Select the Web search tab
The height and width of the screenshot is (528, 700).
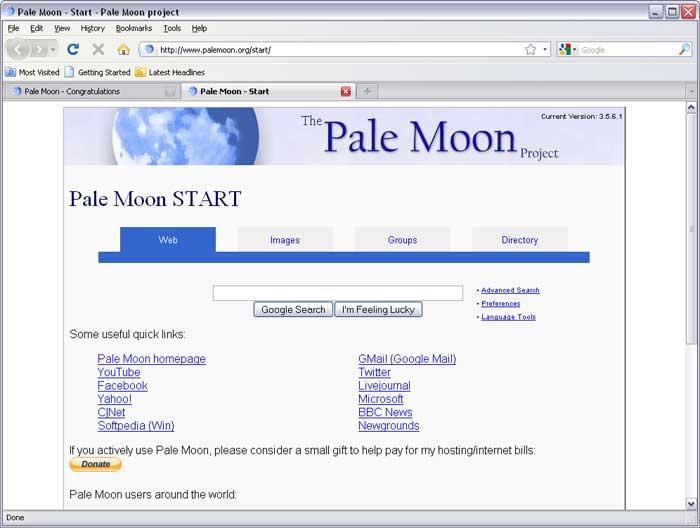coord(168,240)
